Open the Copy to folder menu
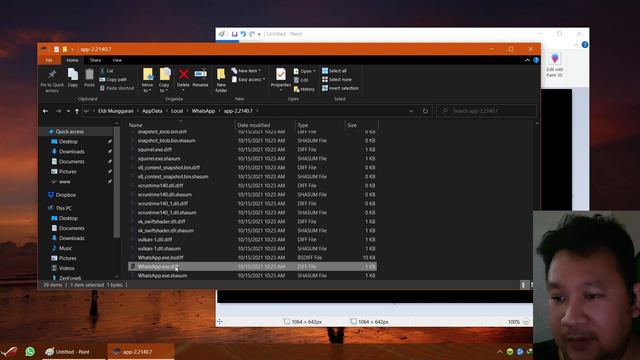This screenshot has height=360, width=640. 164,80
